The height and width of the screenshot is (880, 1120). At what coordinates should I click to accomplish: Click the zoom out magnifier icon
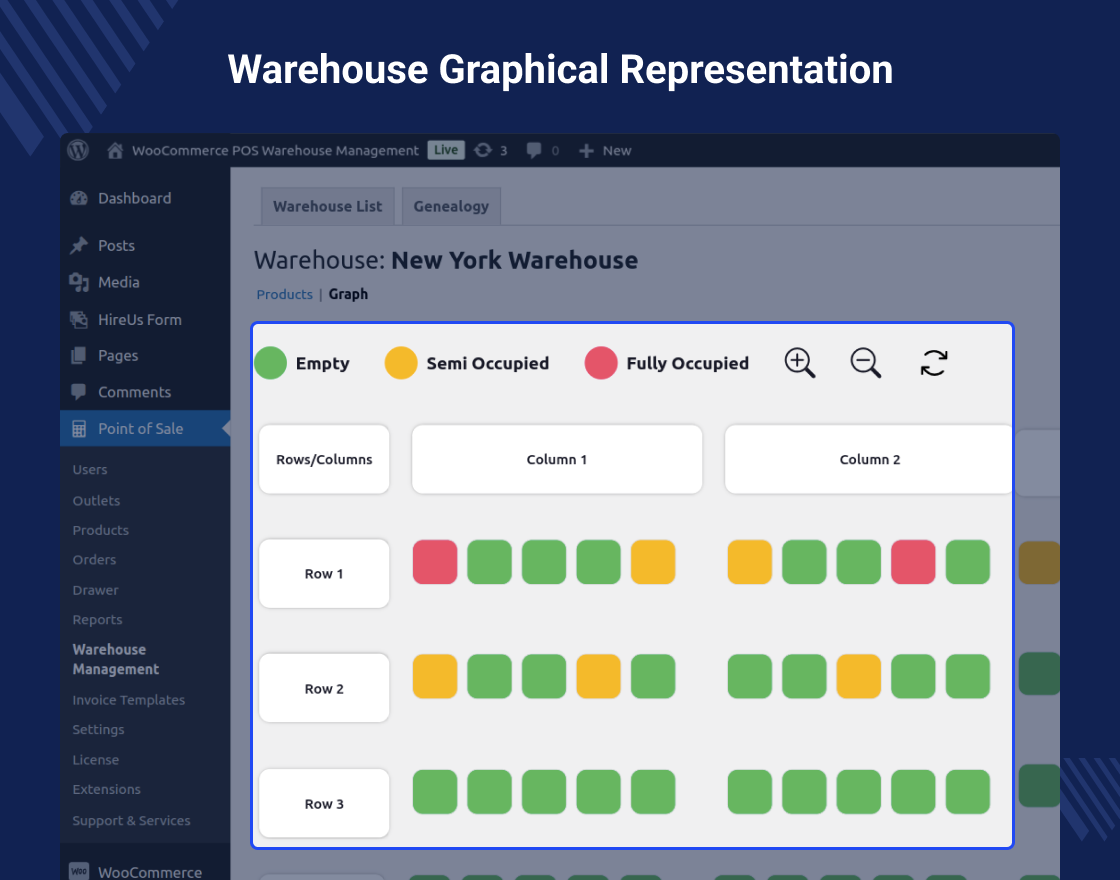[865, 363]
